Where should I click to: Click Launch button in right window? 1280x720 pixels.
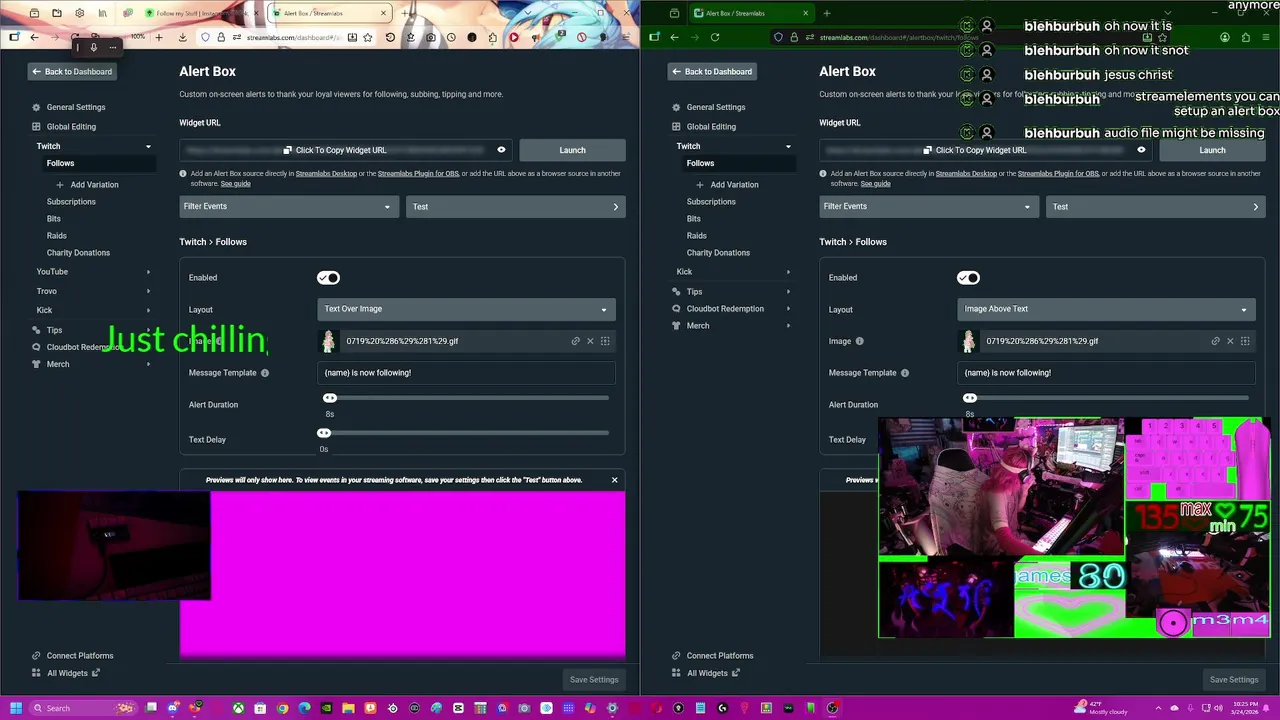tap(1212, 150)
